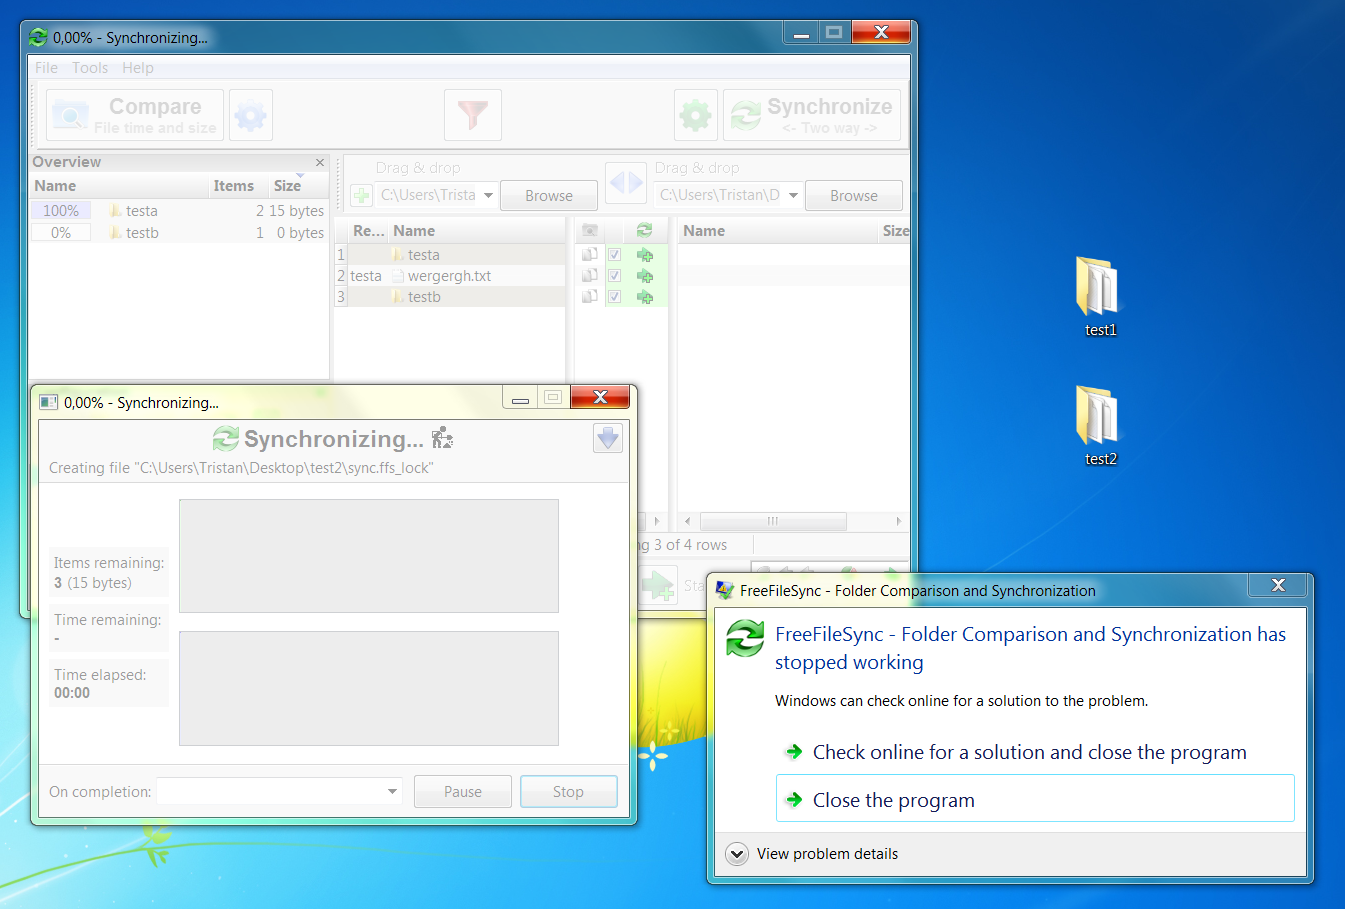Click green sync icon beside Synchronizing heading
Image resolution: width=1345 pixels, height=909 pixels.
(x=226, y=438)
